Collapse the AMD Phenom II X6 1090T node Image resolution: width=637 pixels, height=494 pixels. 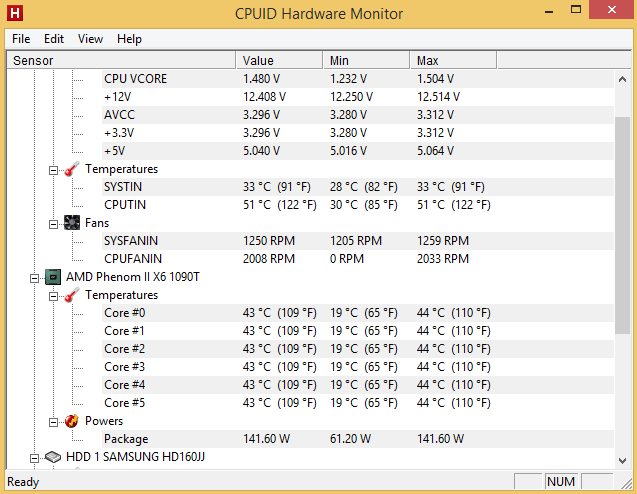click(x=35, y=278)
